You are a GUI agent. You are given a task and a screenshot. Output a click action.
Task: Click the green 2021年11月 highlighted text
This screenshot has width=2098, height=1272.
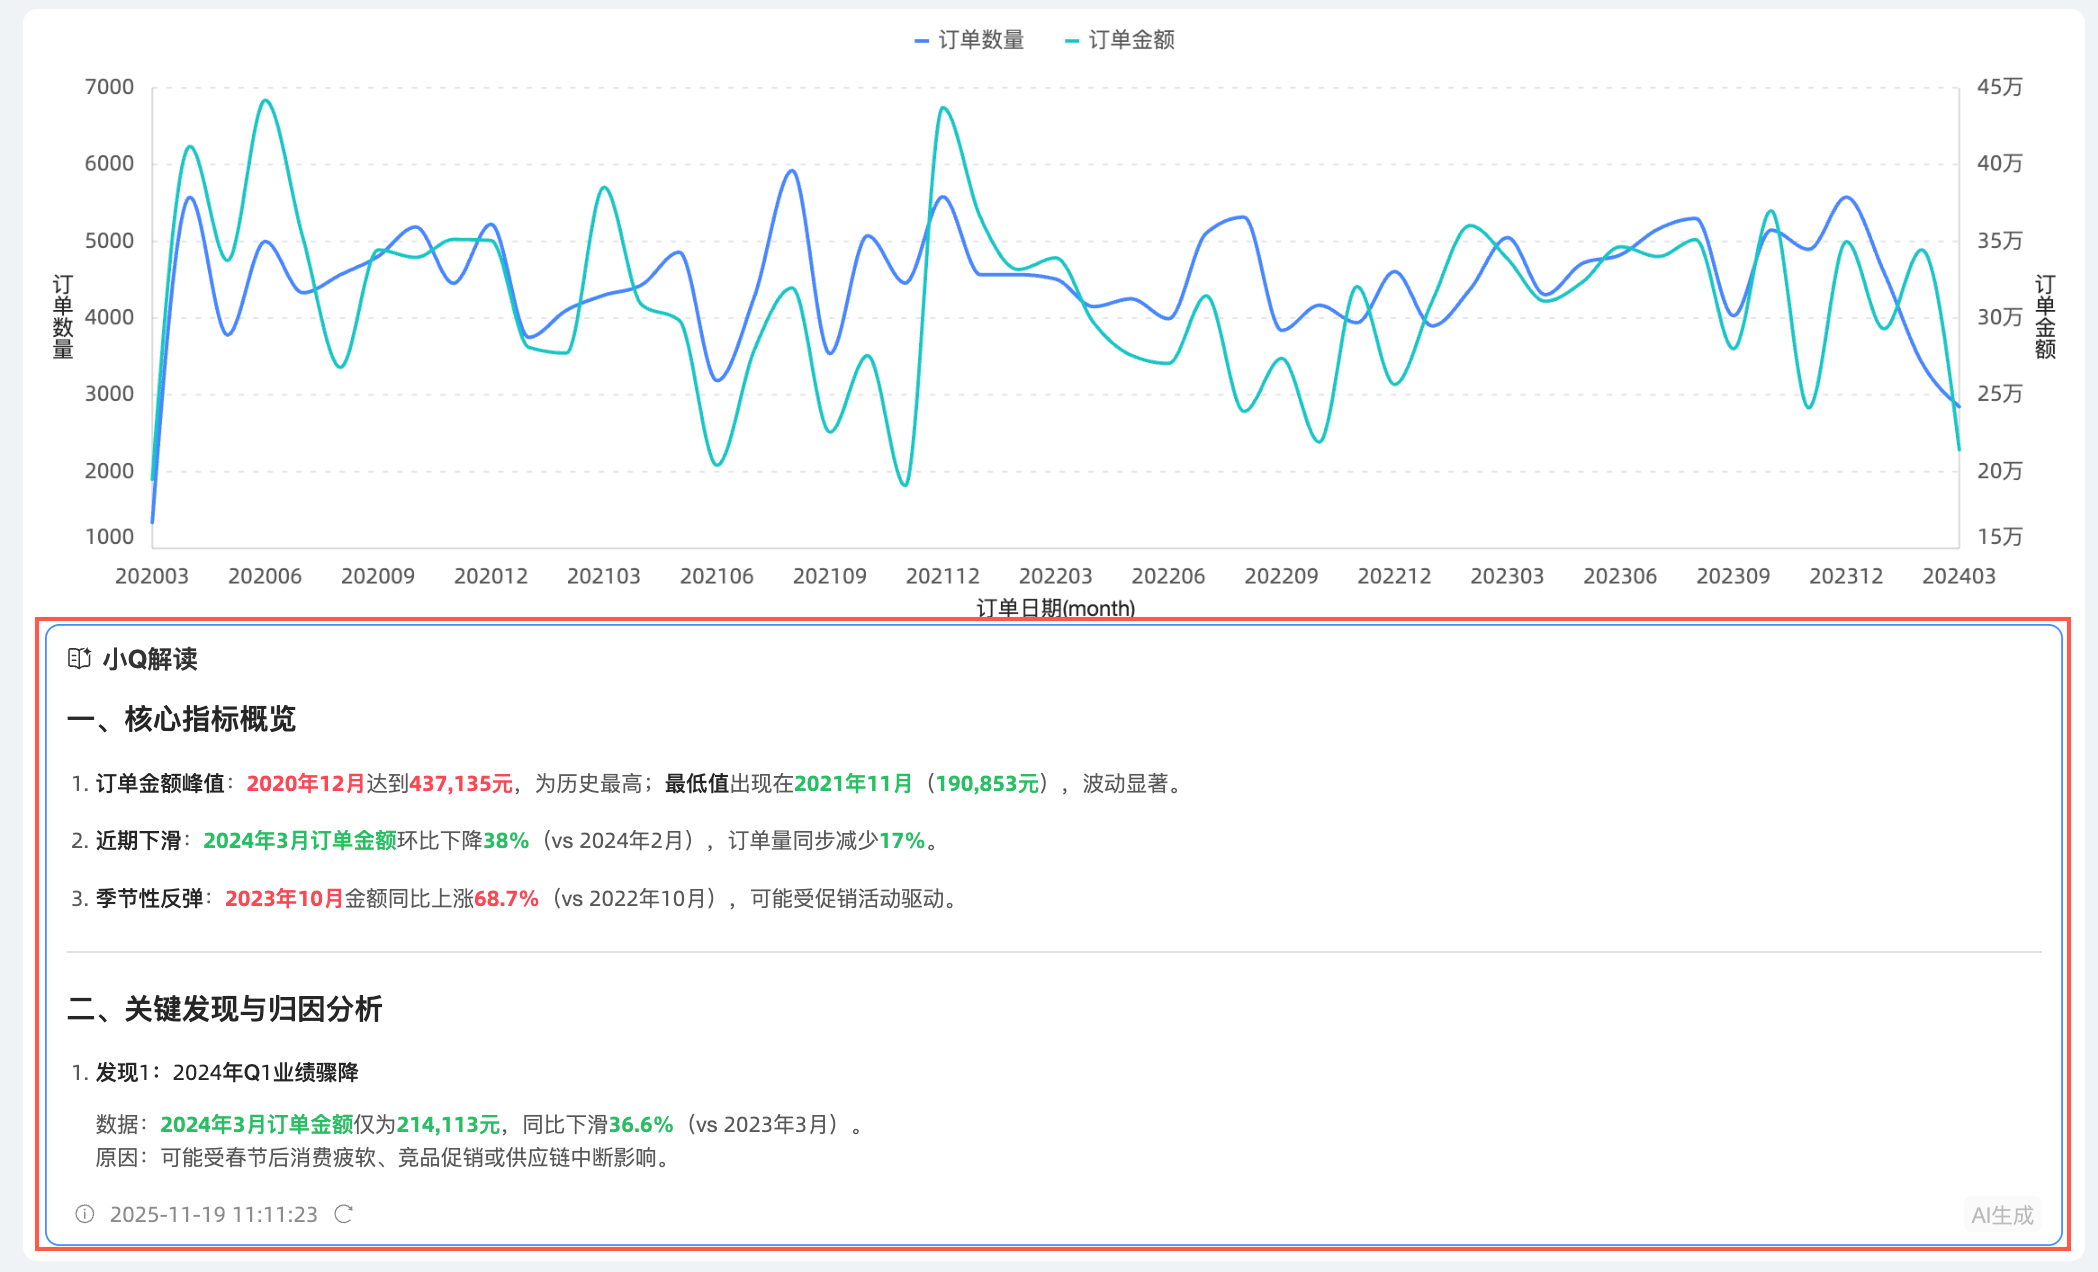(853, 784)
